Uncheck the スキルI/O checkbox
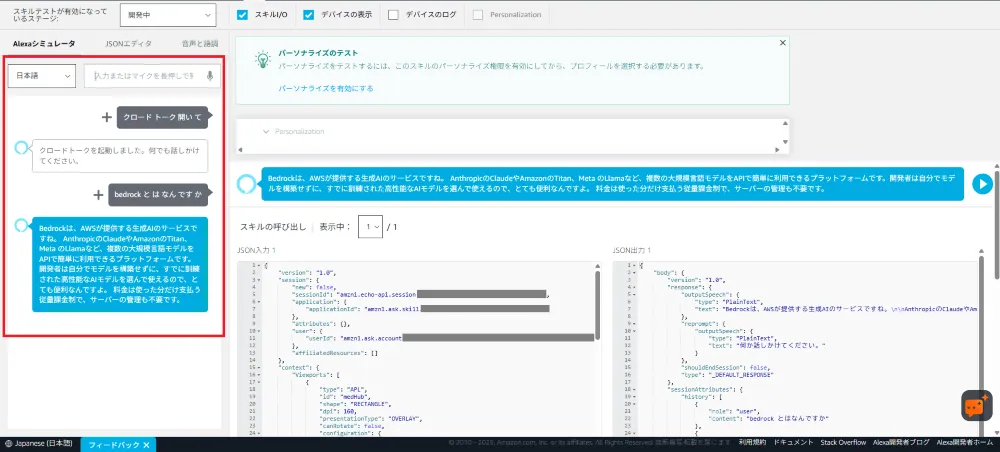Viewport: 1000px width, 452px height. click(x=243, y=15)
